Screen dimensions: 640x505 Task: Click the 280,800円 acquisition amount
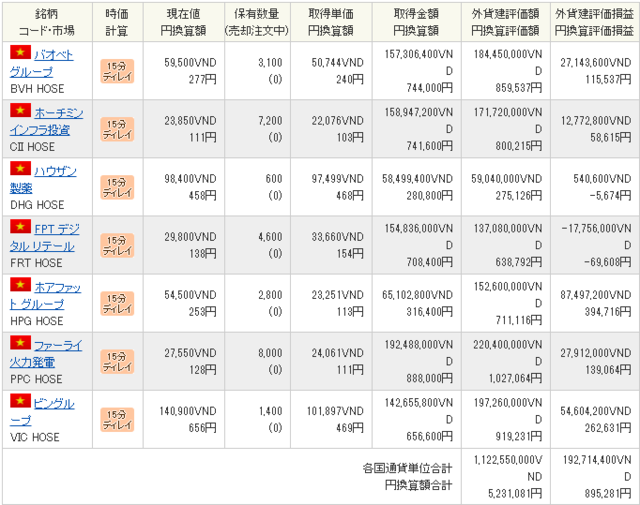(x=429, y=196)
